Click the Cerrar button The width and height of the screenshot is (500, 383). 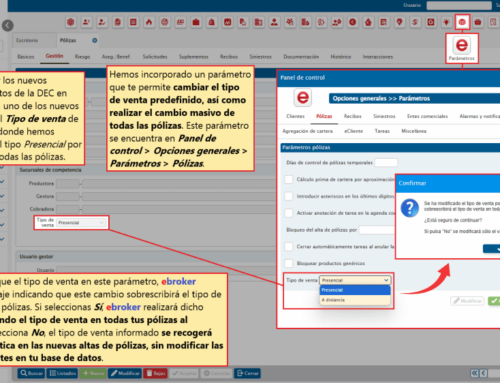pos(247,373)
